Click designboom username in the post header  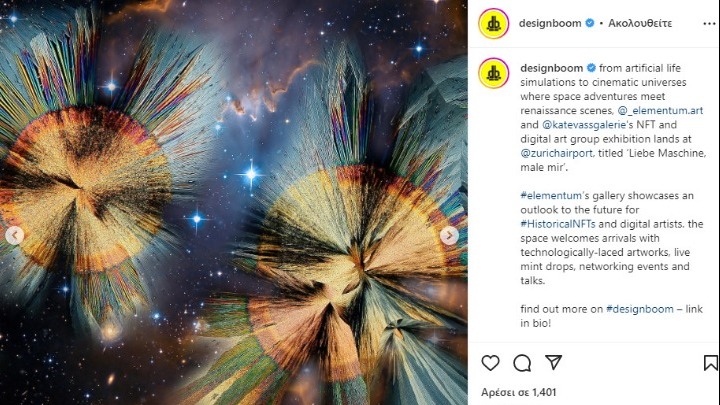coord(550,23)
